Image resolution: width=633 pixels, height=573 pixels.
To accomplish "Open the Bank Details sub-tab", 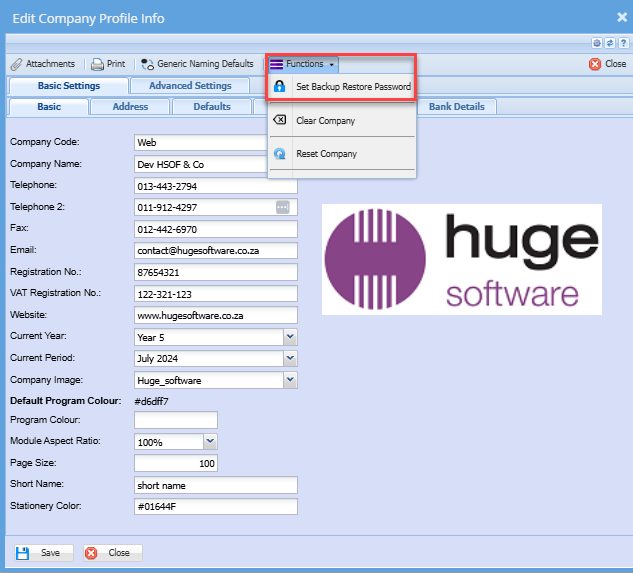I will coord(457,107).
